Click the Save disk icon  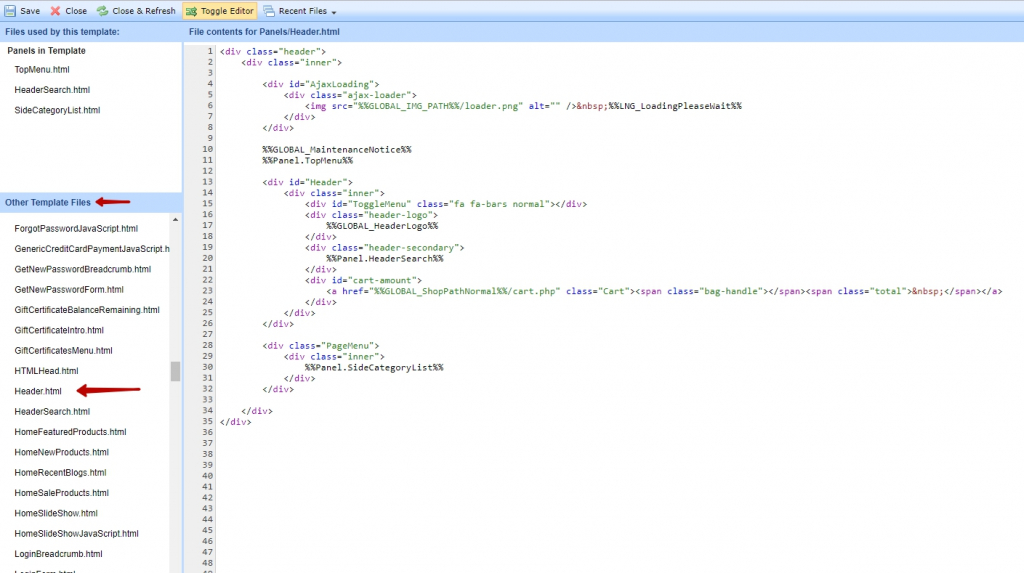(10, 11)
